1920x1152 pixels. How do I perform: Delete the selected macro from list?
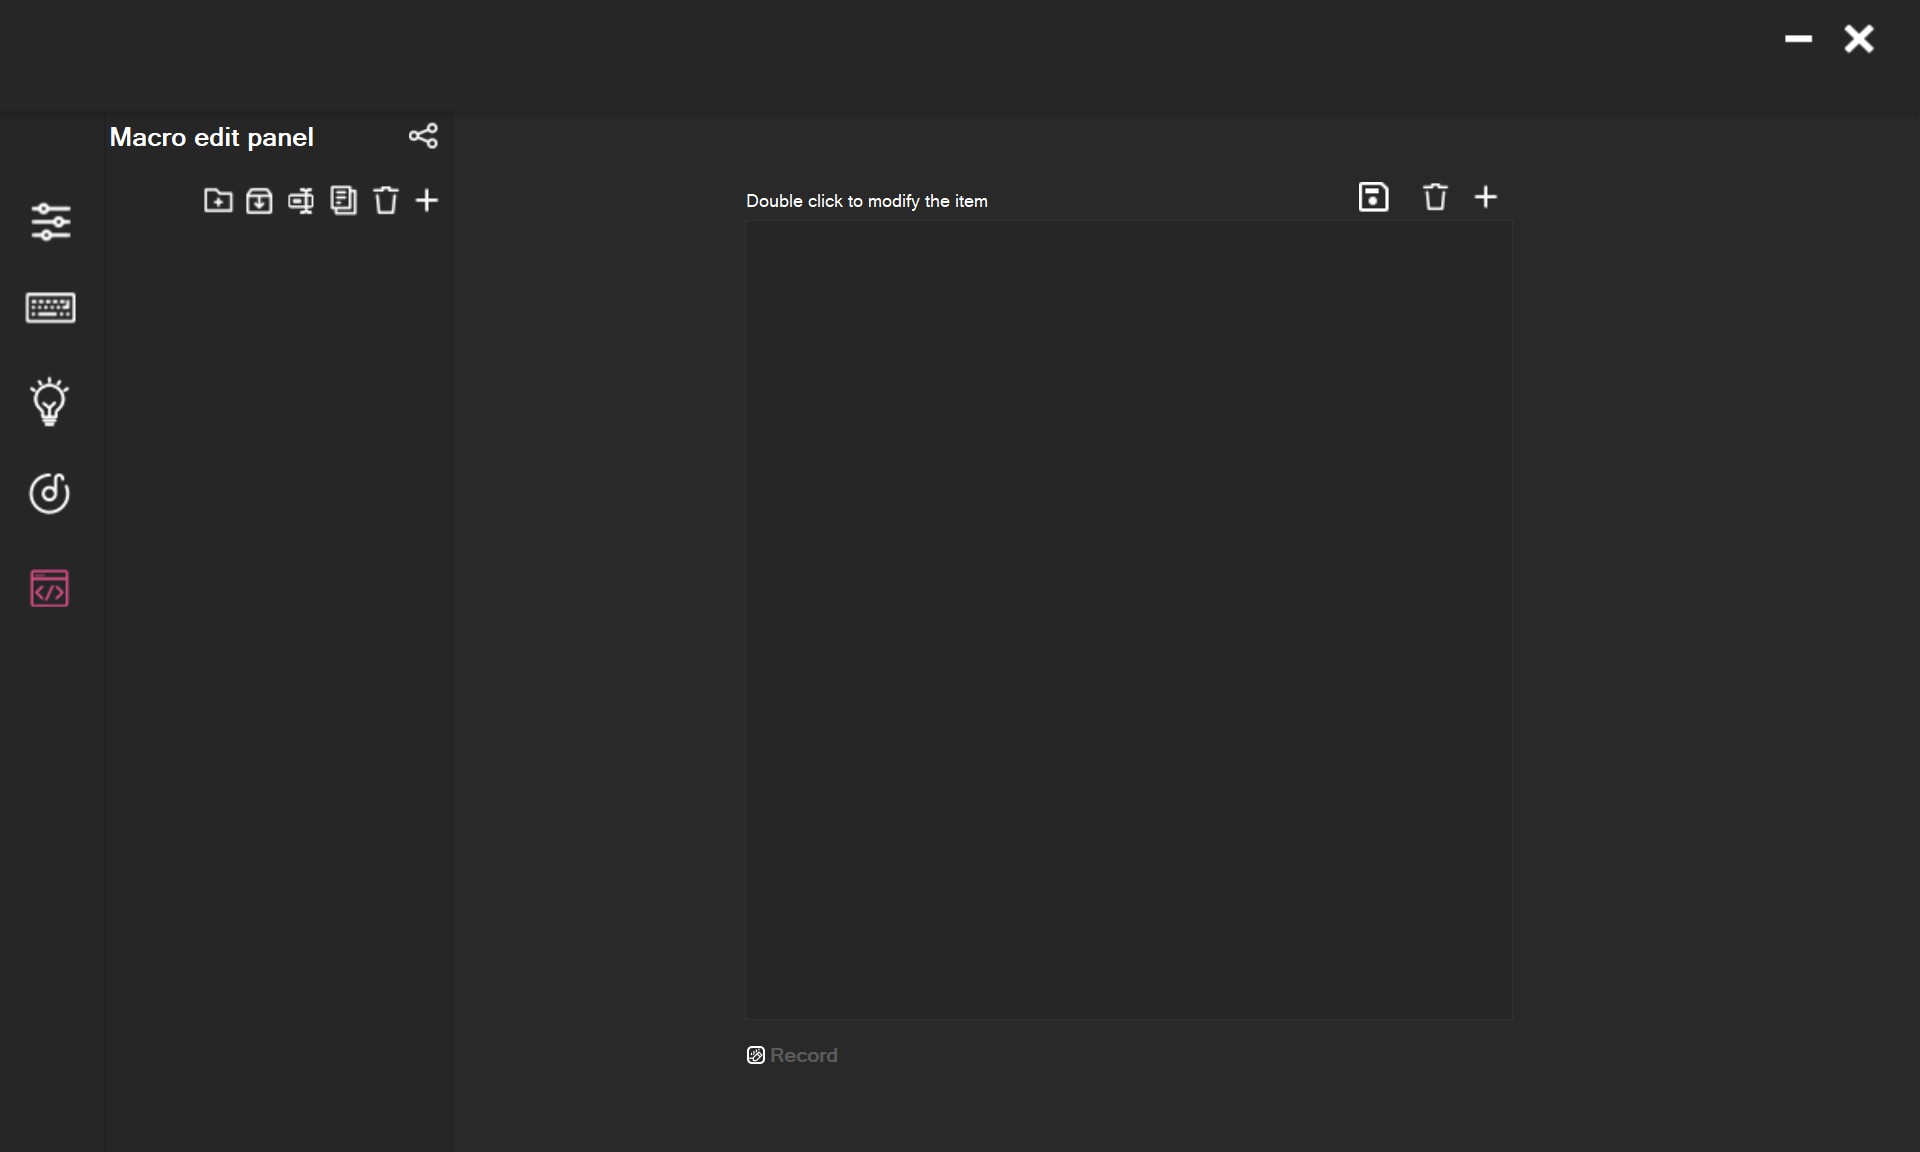[386, 200]
